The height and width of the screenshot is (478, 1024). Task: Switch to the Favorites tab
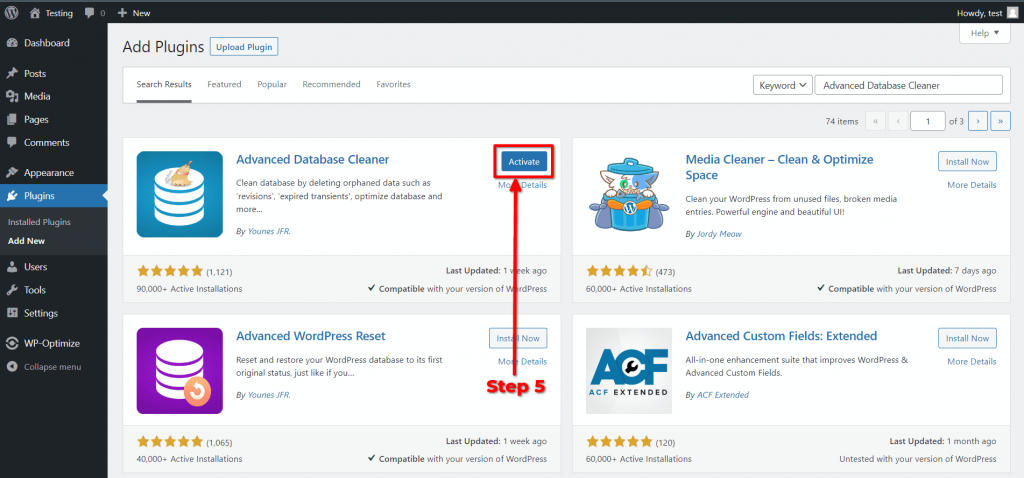click(x=393, y=85)
